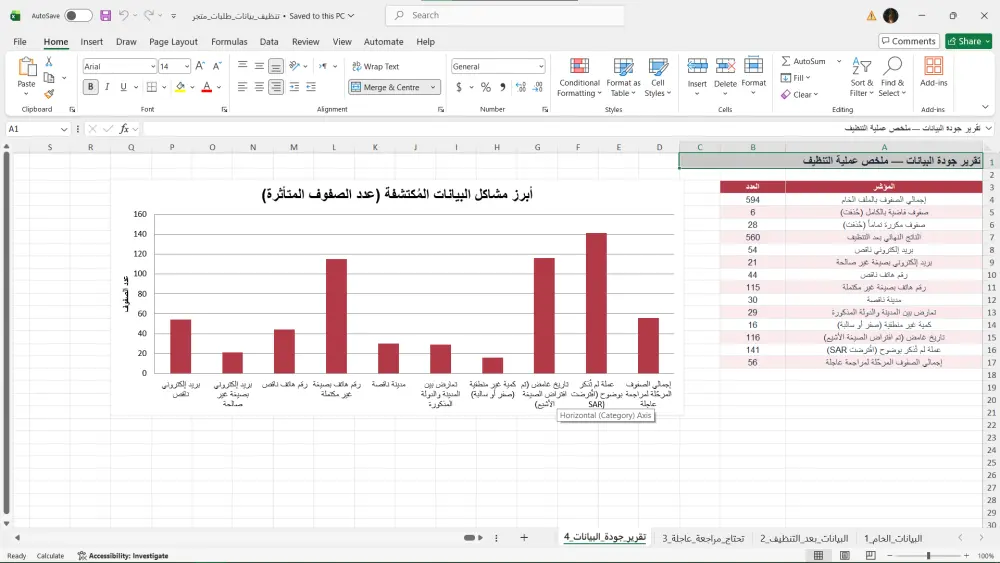Click the Comma Style icon
This screenshot has height=563, width=1000.
pyautogui.click(x=503, y=87)
